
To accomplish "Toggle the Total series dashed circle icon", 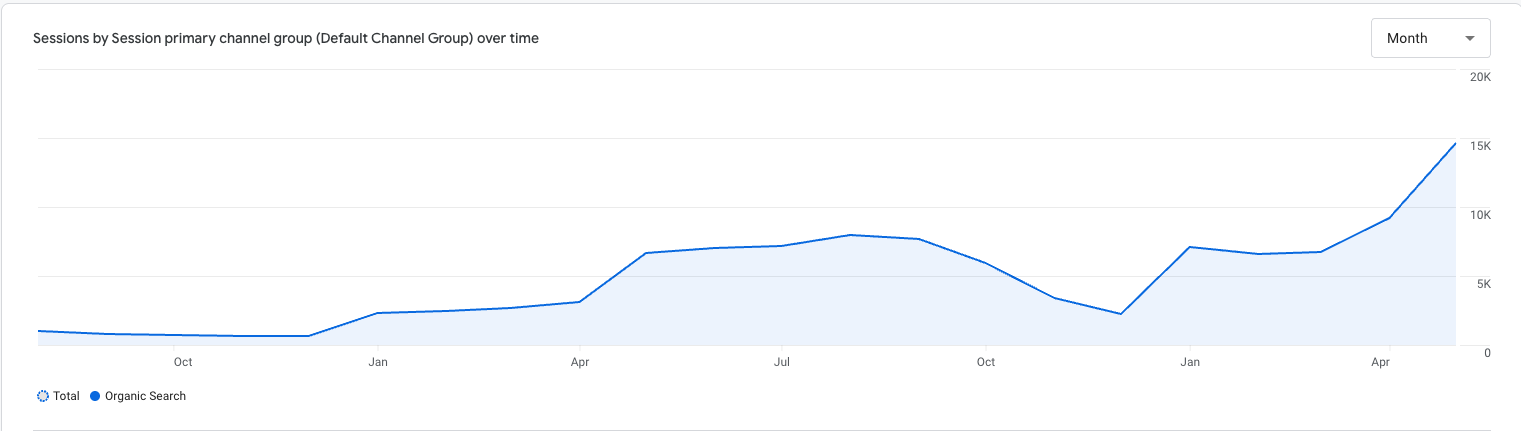I will pos(43,396).
